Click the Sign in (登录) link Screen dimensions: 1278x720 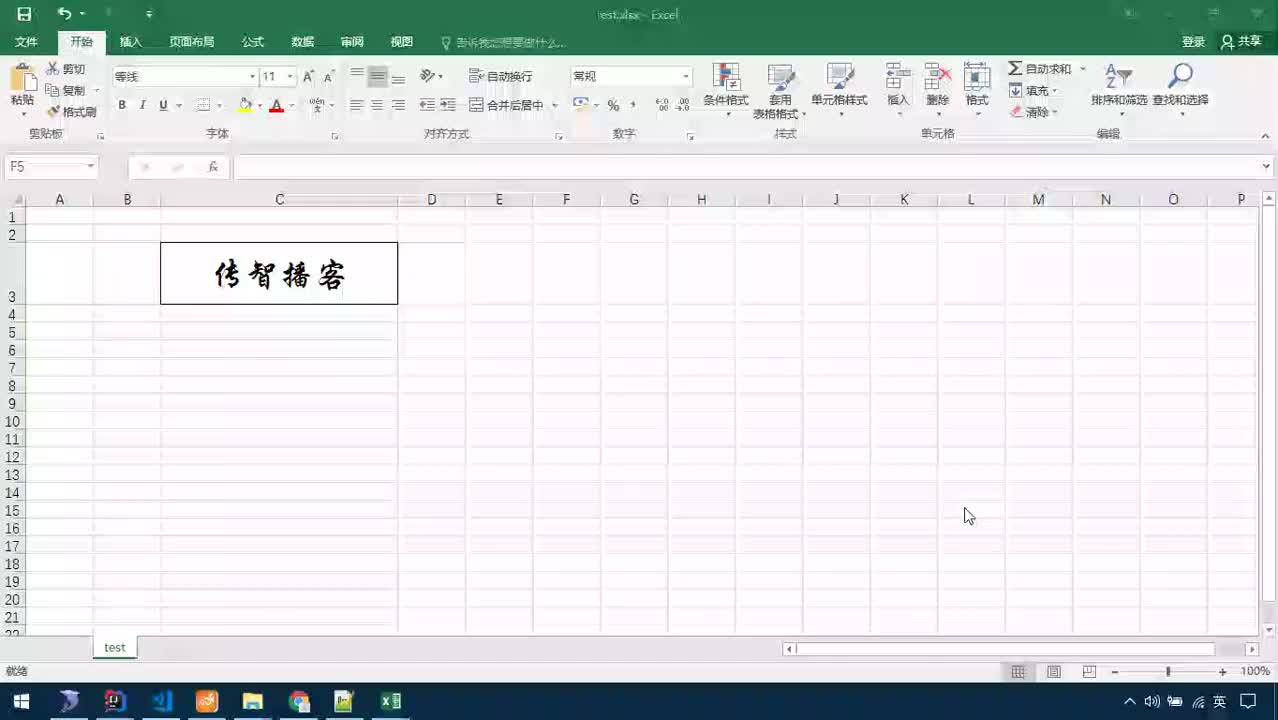click(1193, 42)
